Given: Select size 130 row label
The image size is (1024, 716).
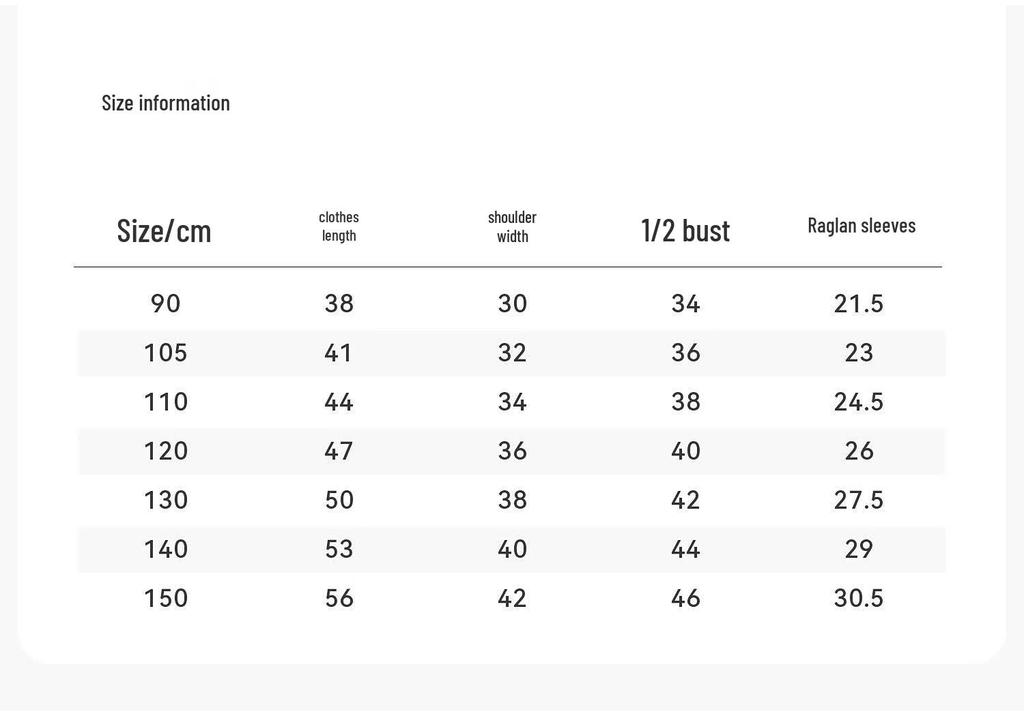Looking at the screenshot, I should coord(166,500).
